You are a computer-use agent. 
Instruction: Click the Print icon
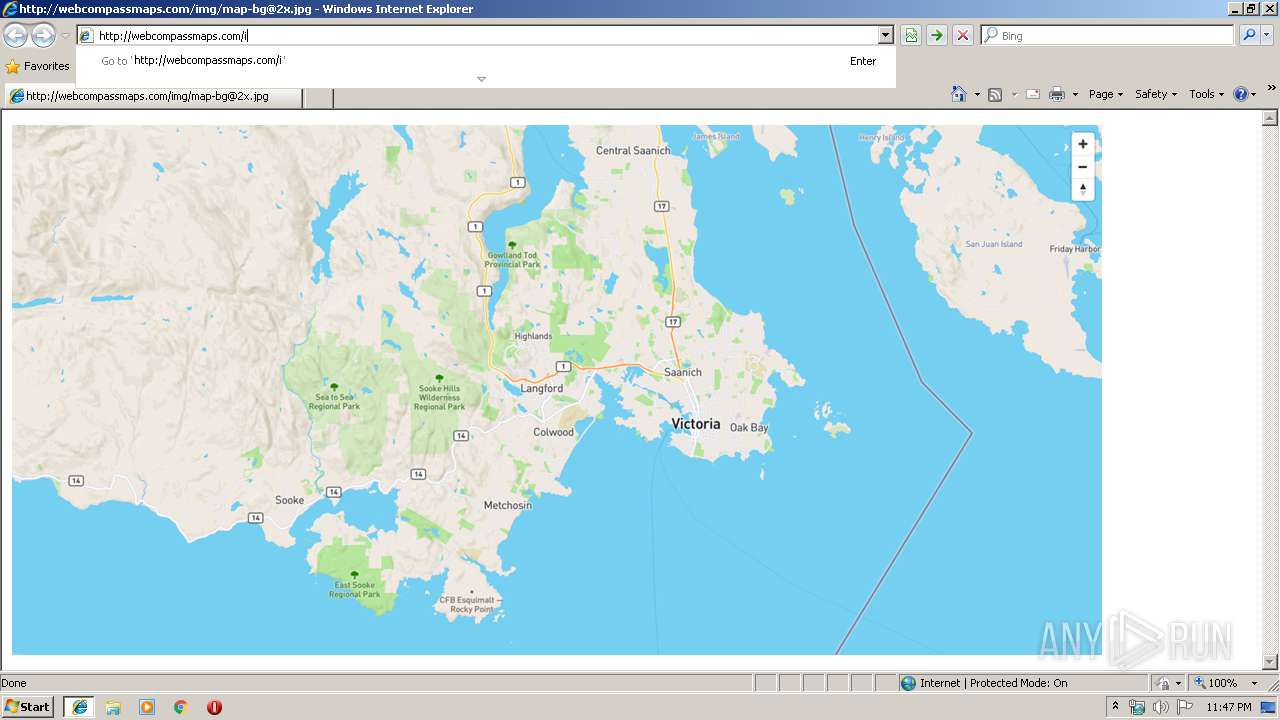click(1057, 94)
